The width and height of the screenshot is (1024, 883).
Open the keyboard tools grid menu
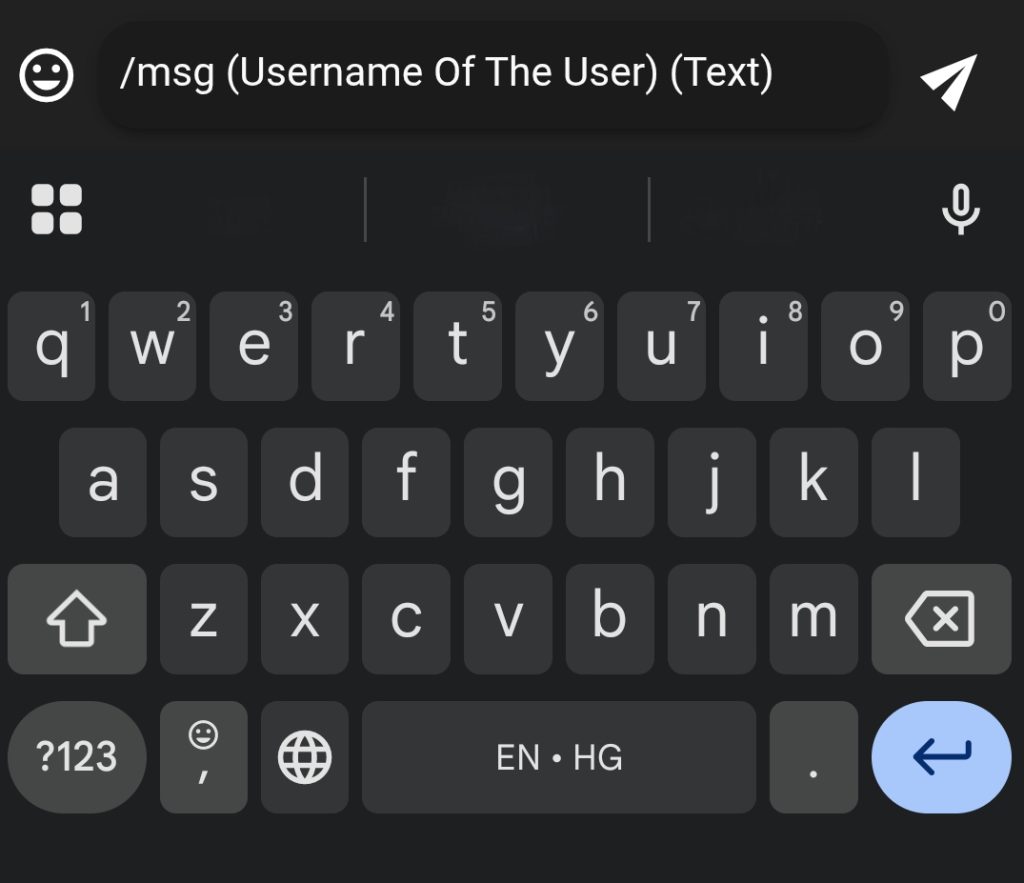click(57, 209)
